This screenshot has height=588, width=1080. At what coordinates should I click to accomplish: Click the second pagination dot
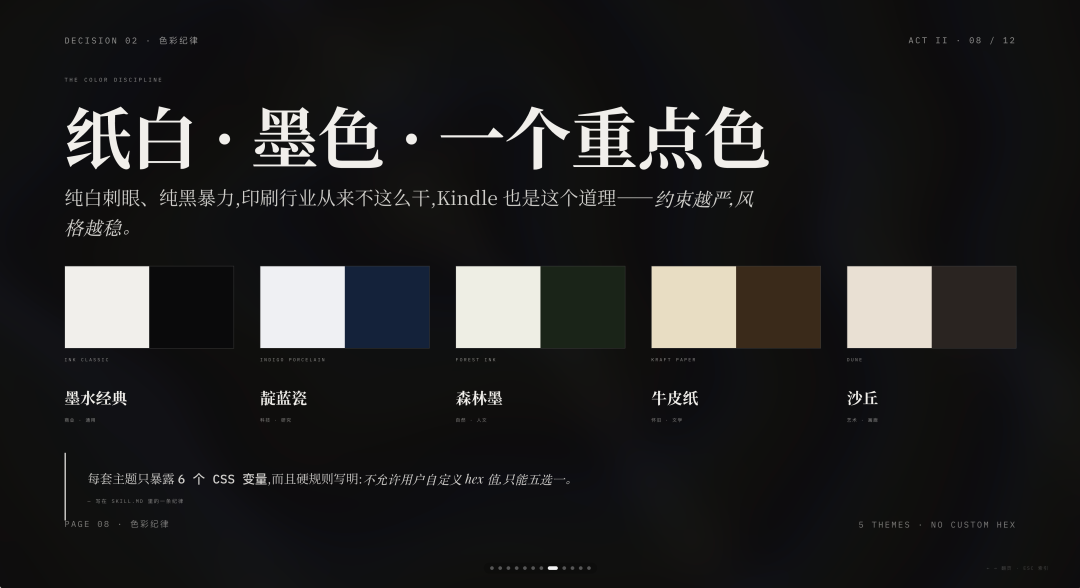tap(500, 568)
